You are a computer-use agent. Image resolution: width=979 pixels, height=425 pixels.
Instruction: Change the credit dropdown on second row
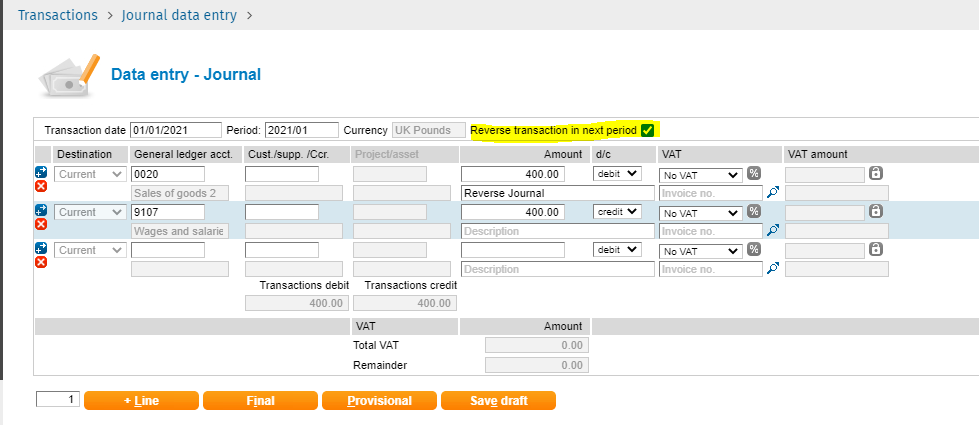click(617, 212)
